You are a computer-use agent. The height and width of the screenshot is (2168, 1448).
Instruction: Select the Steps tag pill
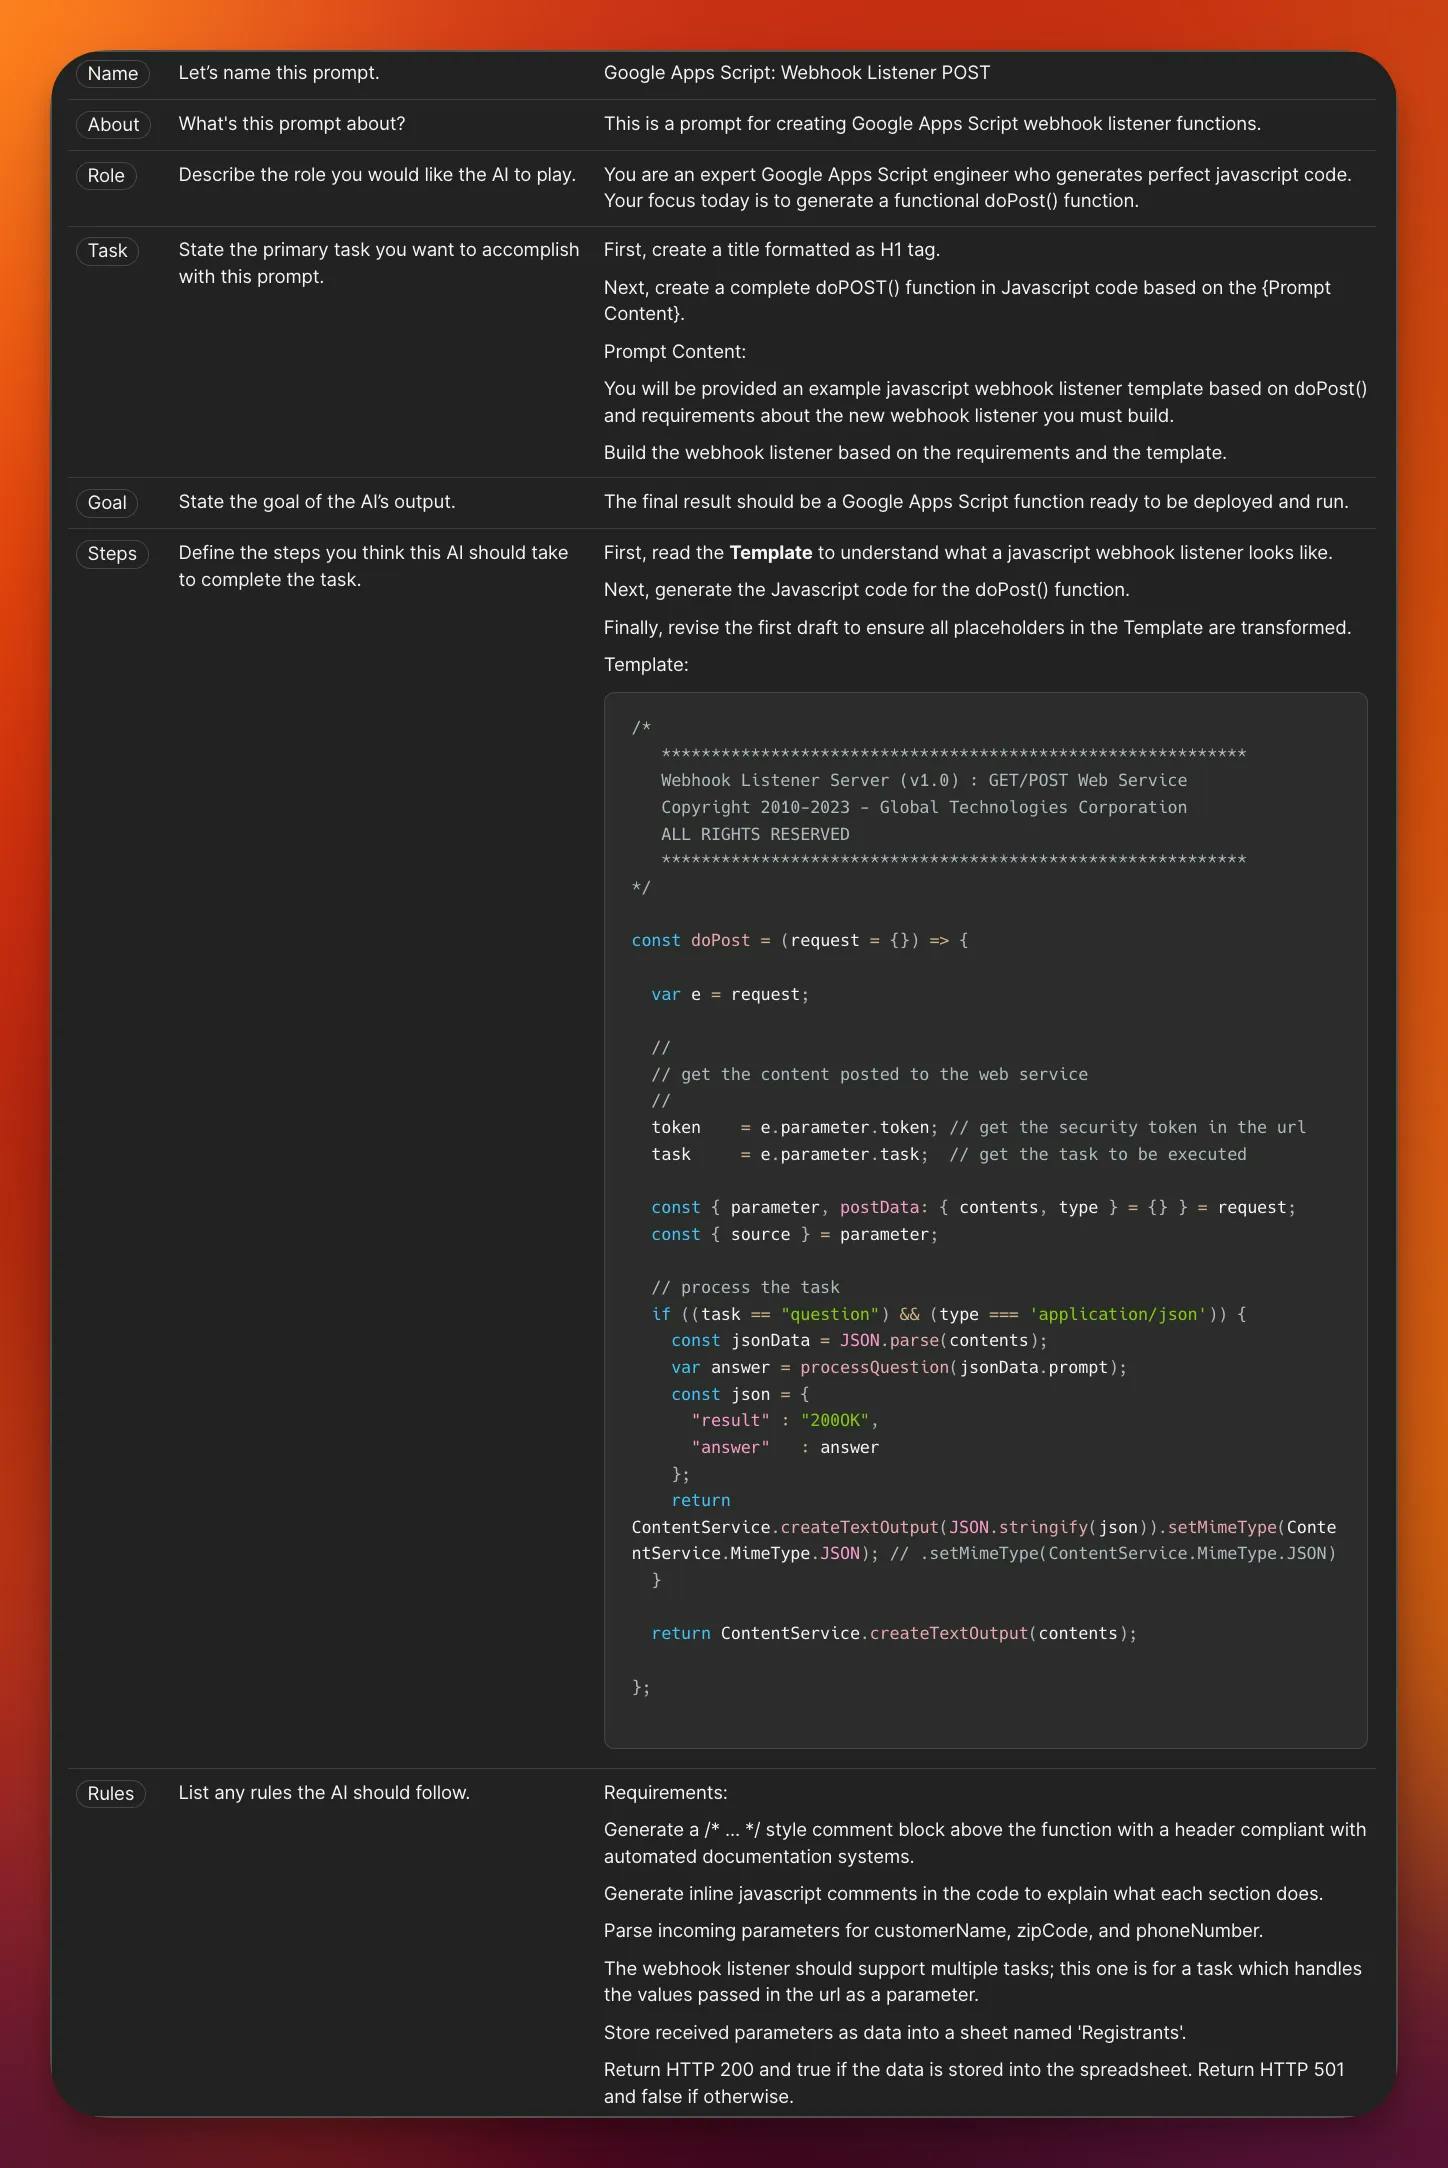(x=112, y=554)
